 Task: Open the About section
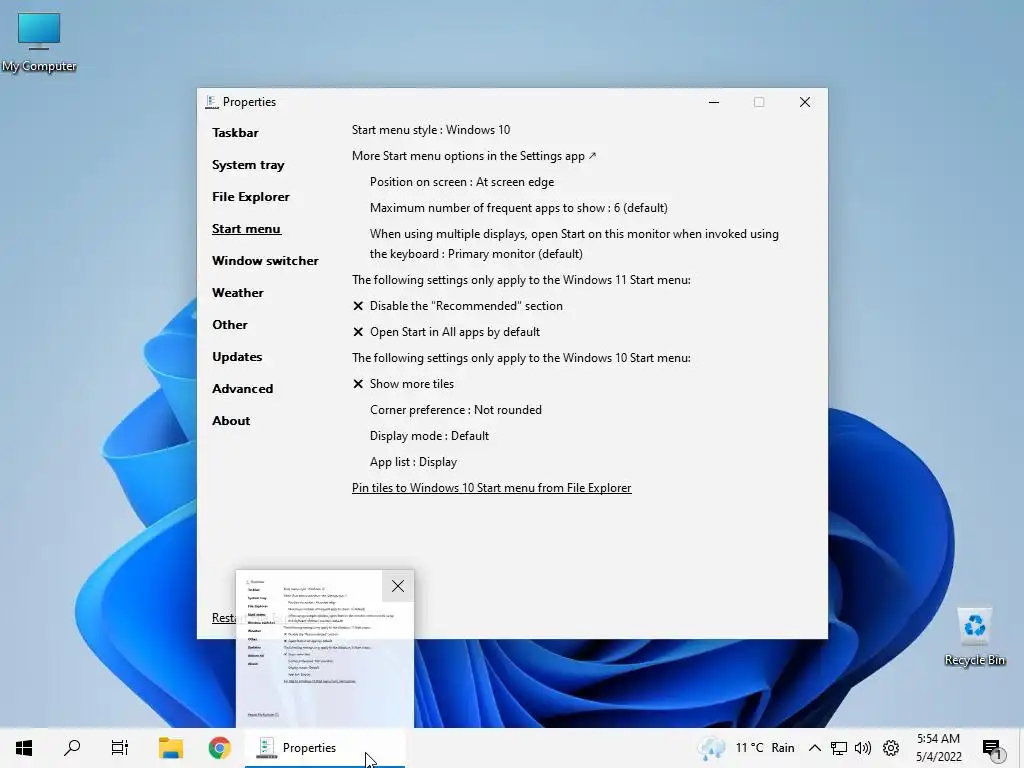point(231,421)
